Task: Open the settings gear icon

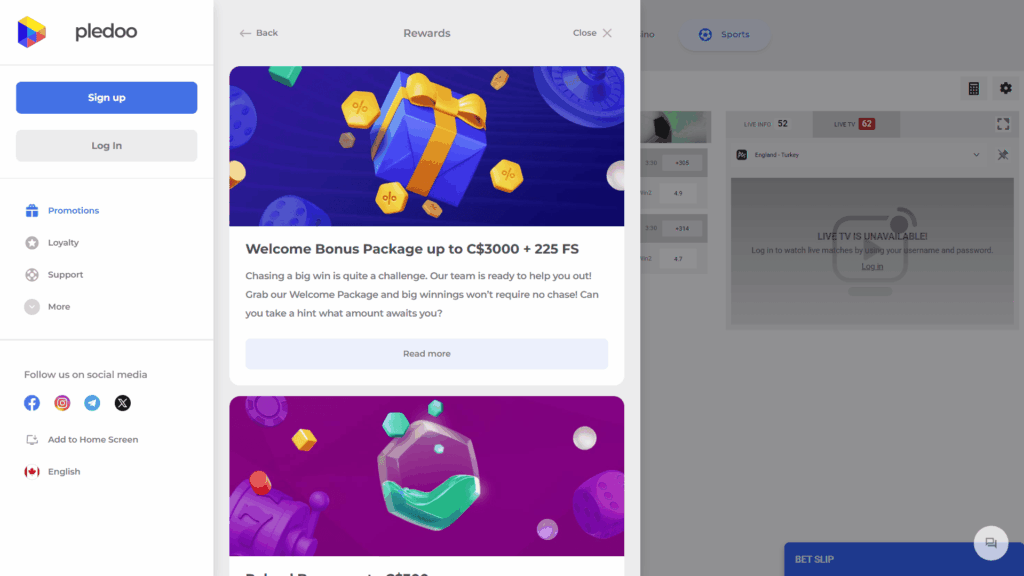Action: [1005, 89]
